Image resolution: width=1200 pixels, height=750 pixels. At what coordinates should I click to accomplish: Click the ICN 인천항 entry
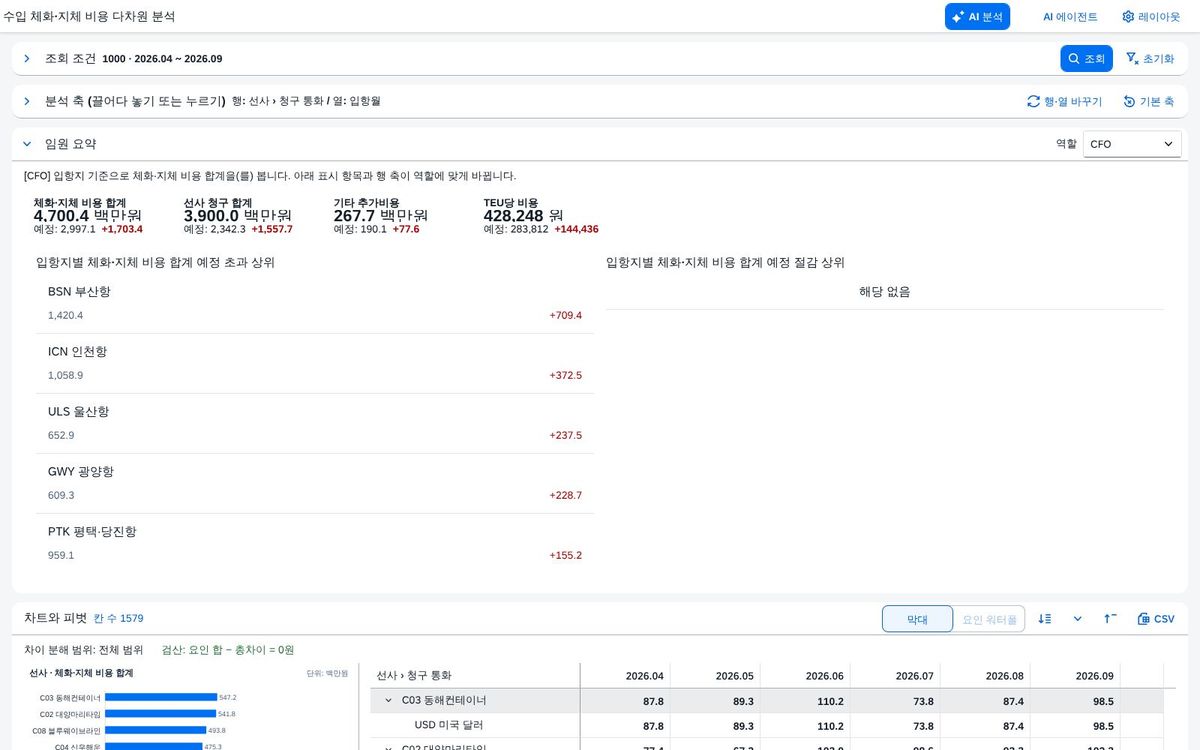tap(315, 363)
